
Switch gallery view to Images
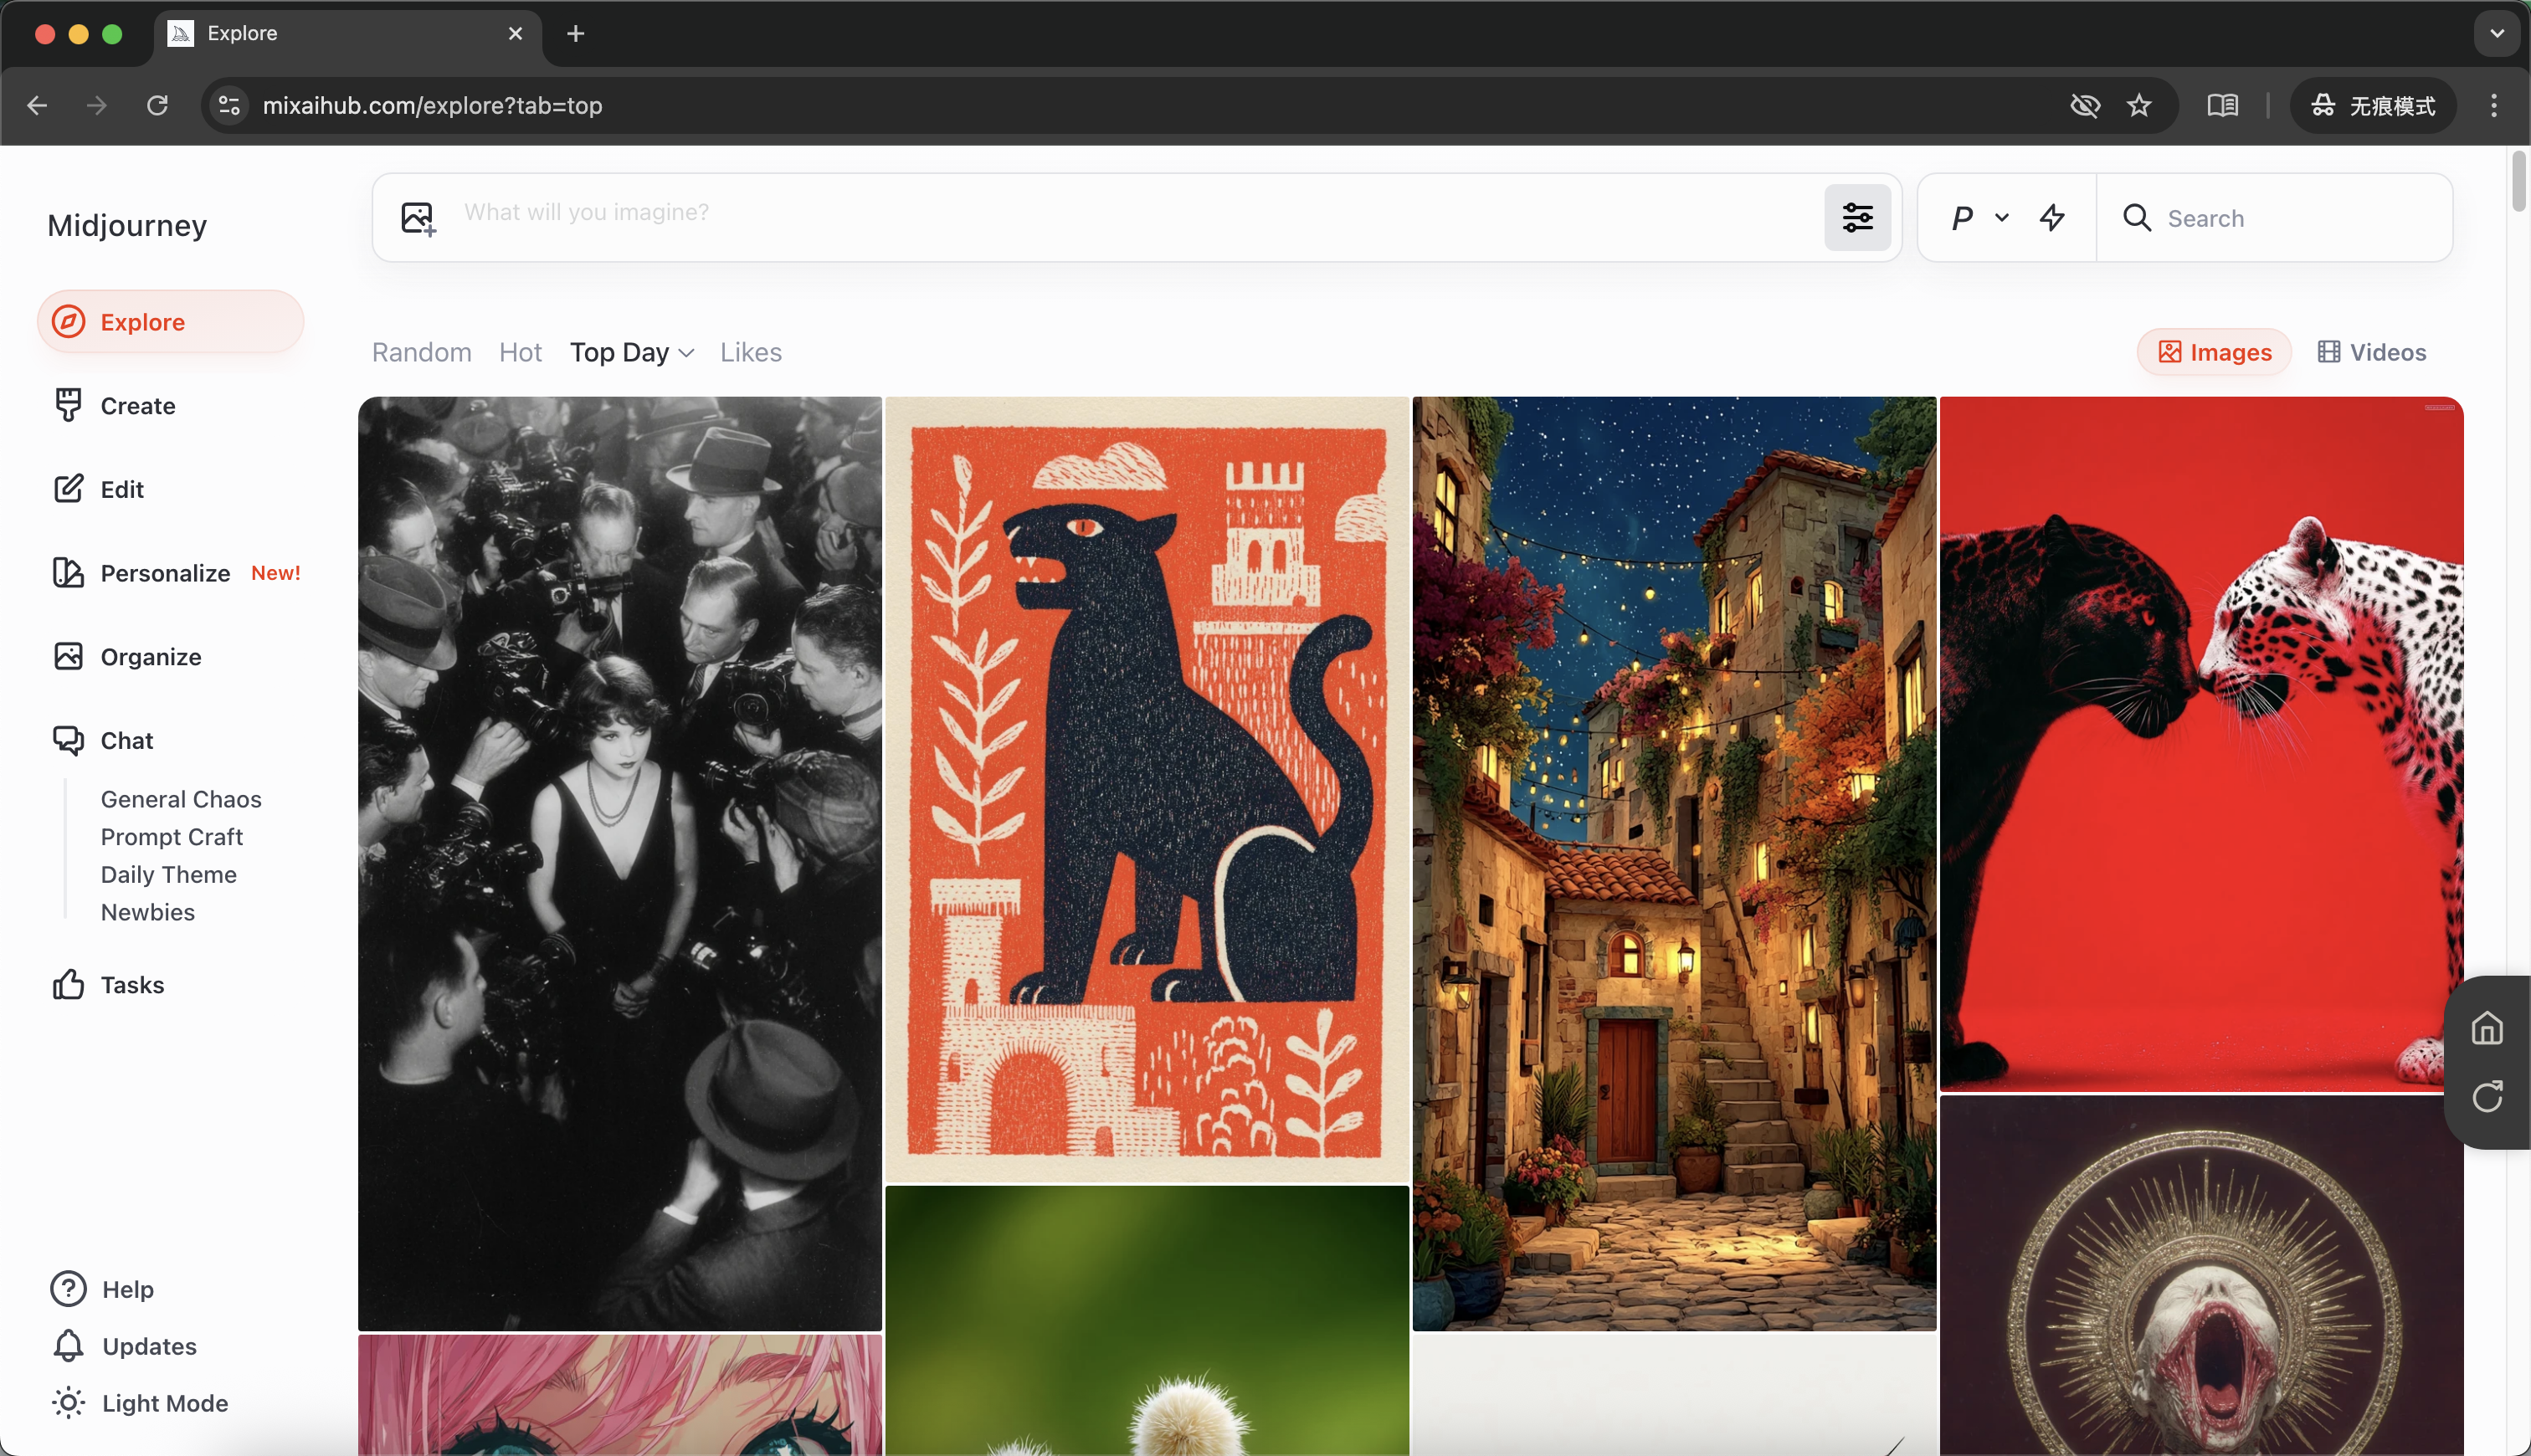pos(2214,352)
